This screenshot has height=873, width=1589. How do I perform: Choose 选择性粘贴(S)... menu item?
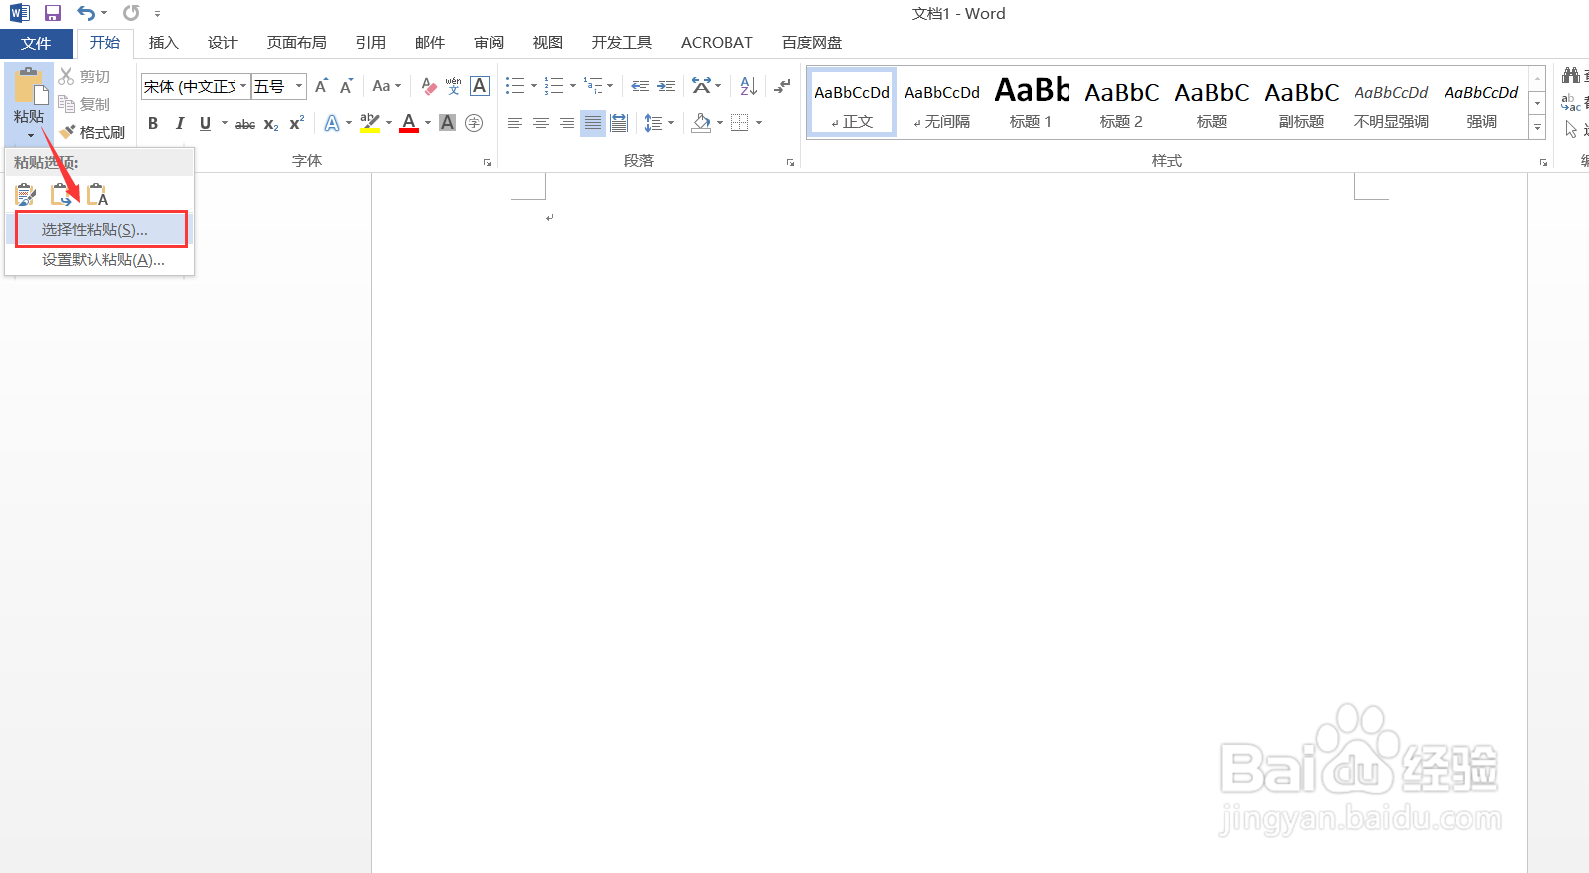(x=101, y=229)
